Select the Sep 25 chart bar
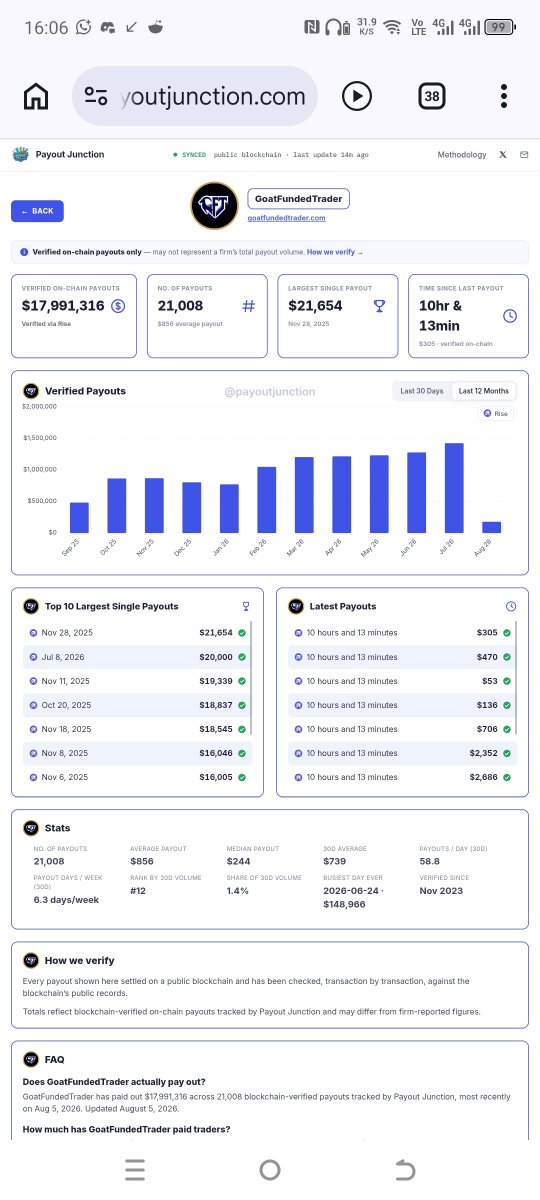Viewport: 540px width, 1200px height. (x=79, y=517)
